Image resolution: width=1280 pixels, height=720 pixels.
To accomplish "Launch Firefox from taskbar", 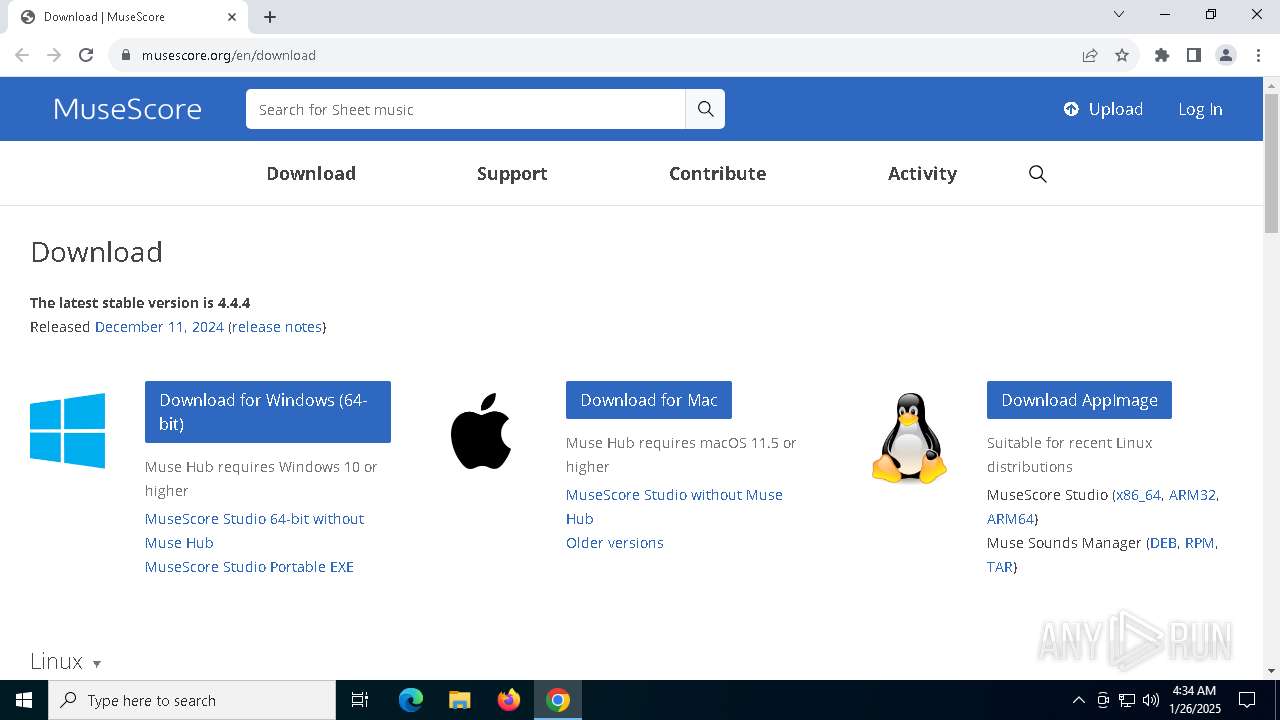I will pos(509,700).
